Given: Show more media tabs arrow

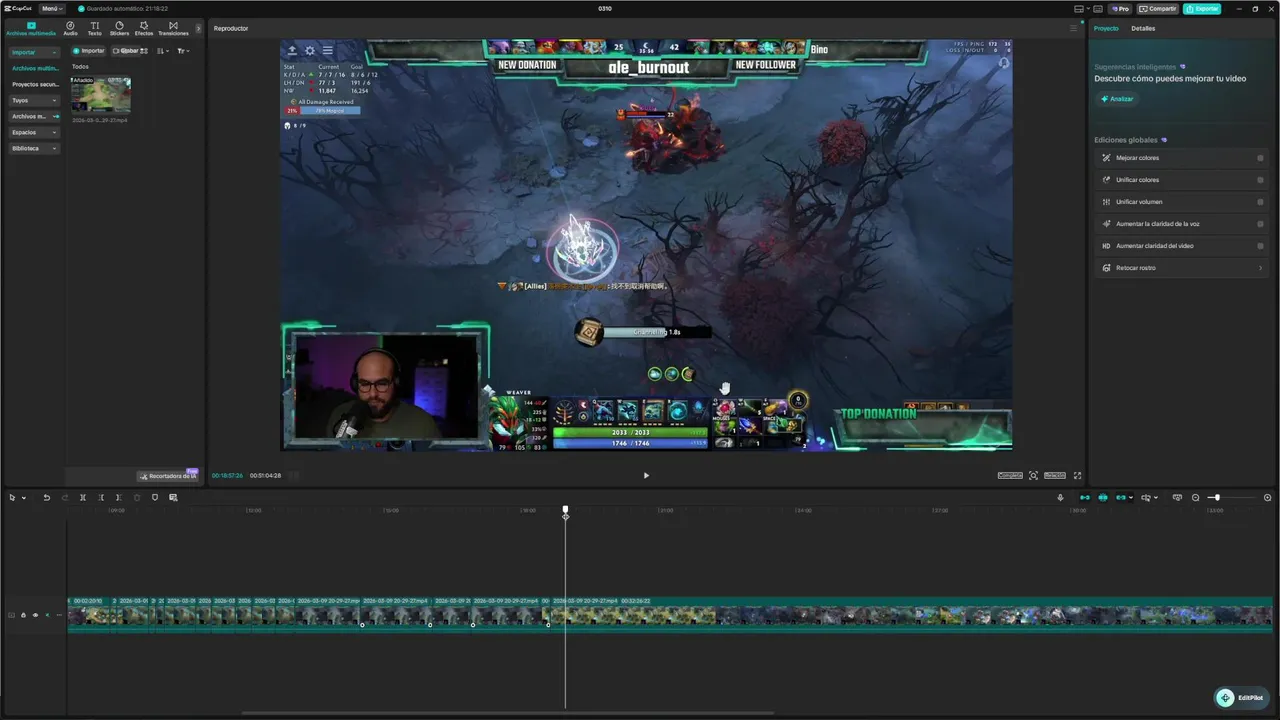Looking at the screenshot, I should pos(198,28).
